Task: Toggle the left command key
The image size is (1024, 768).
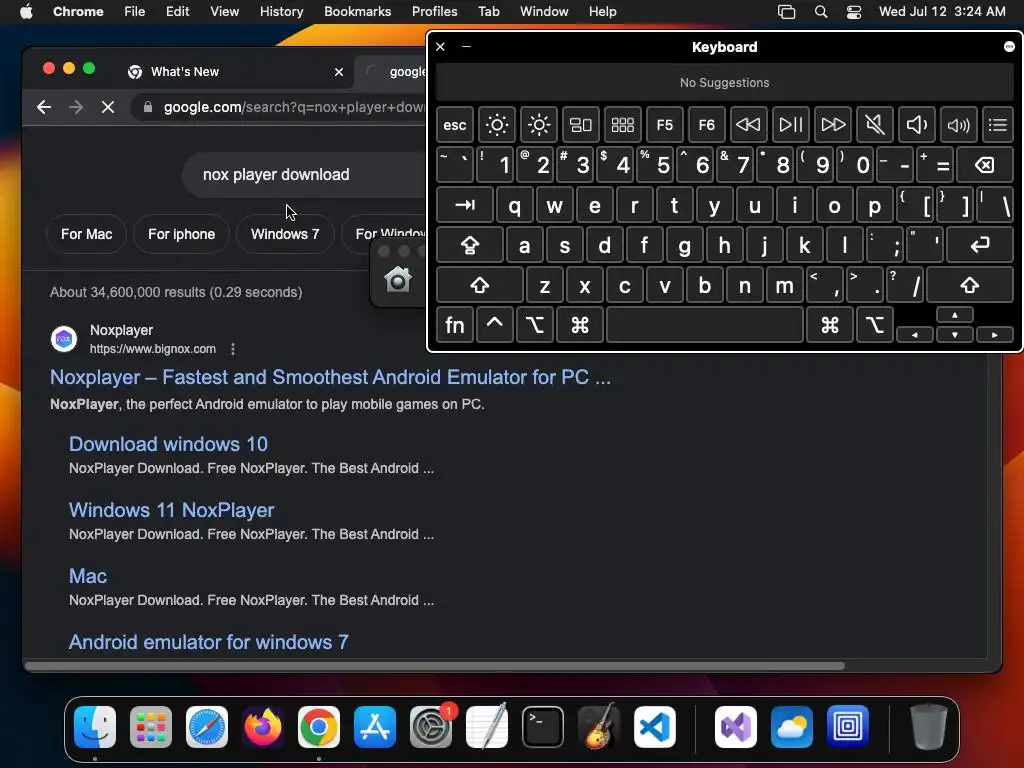Action: (x=579, y=325)
